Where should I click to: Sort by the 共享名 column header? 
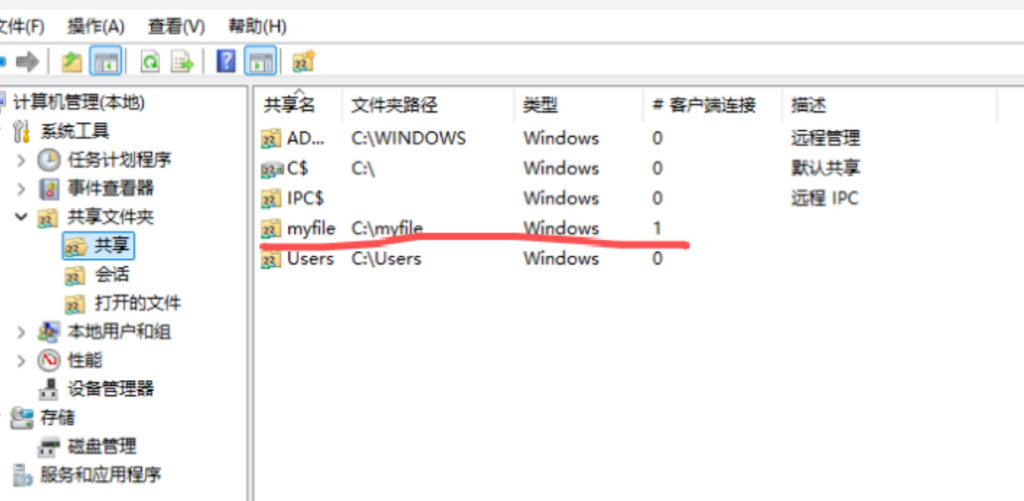(289, 105)
